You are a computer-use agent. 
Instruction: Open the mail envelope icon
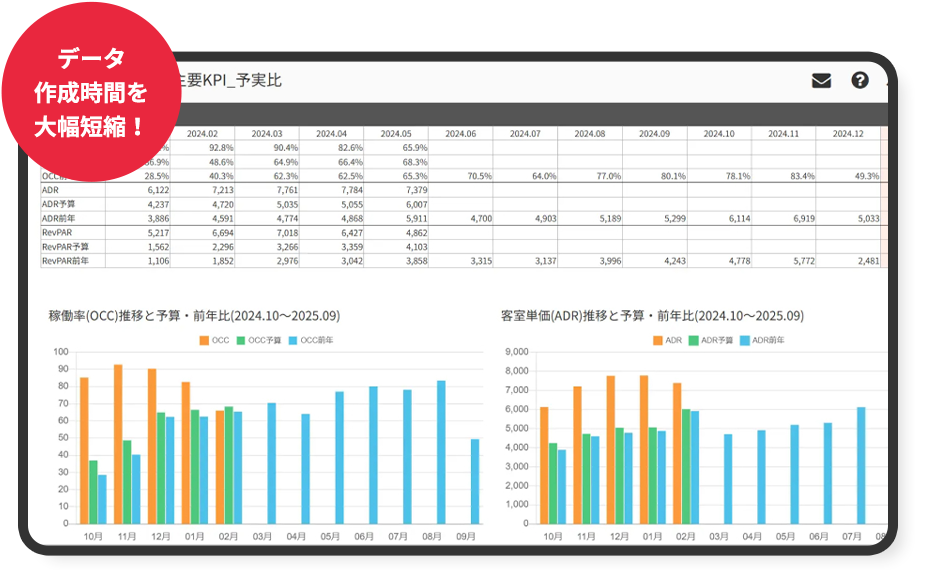[x=821, y=80]
